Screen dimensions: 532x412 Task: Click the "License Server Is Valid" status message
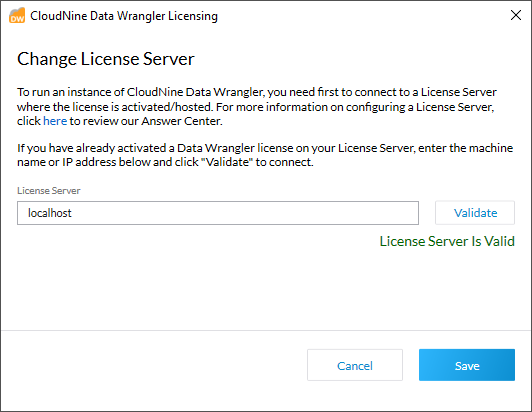click(447, 241)
